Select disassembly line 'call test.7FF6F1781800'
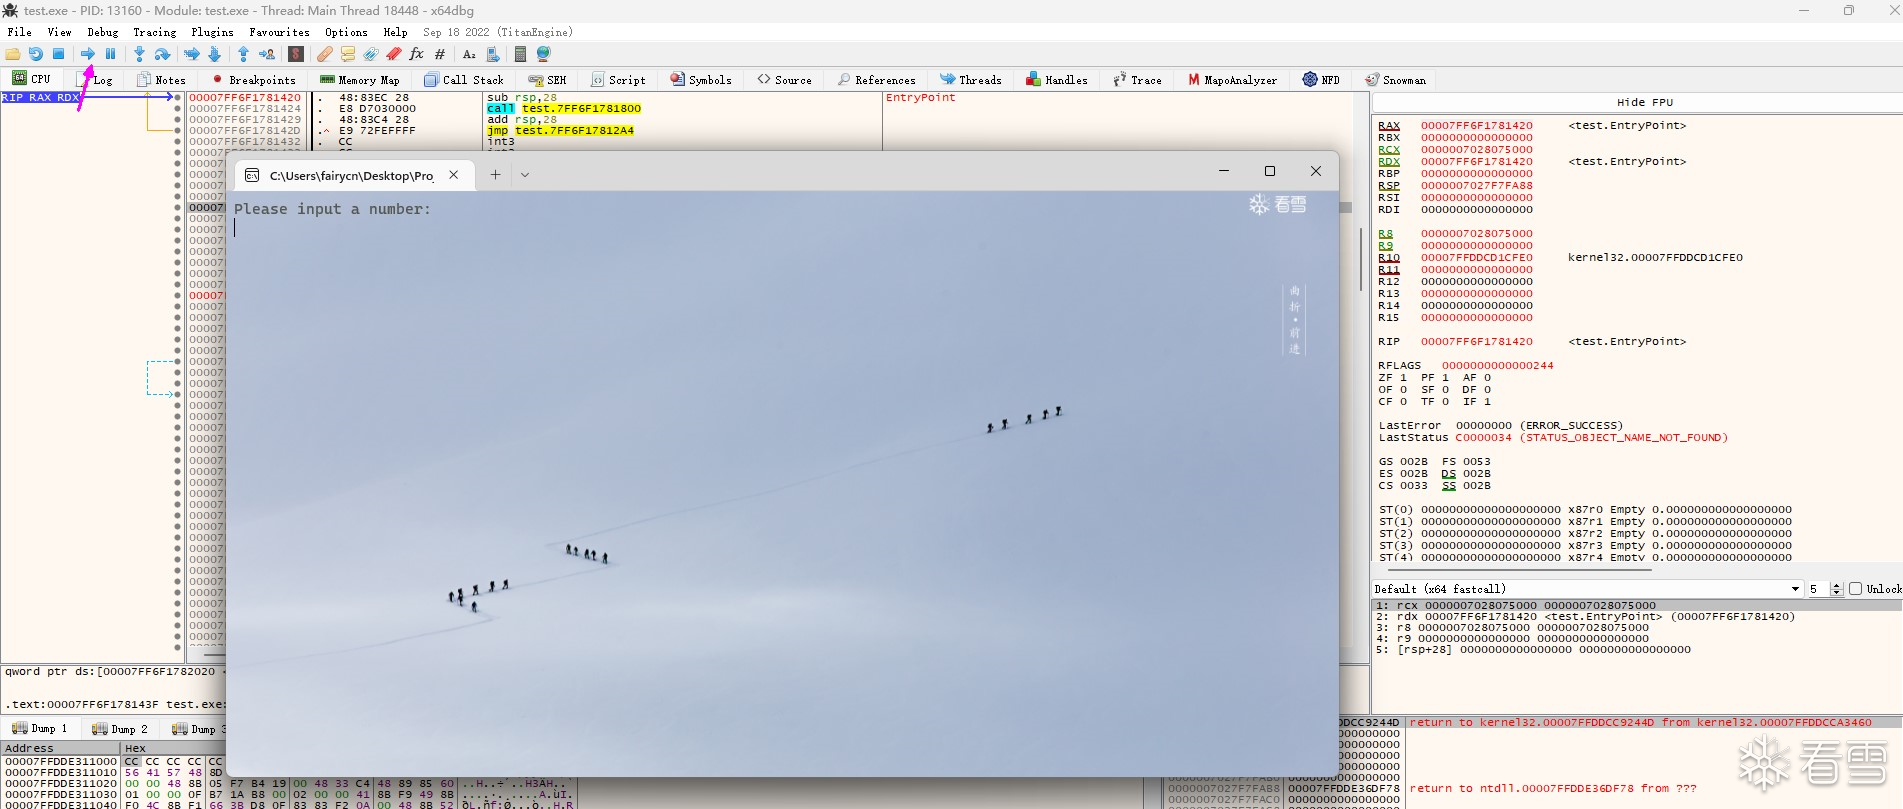This screenshot has width=1903, height=809. tap(564, 108)
